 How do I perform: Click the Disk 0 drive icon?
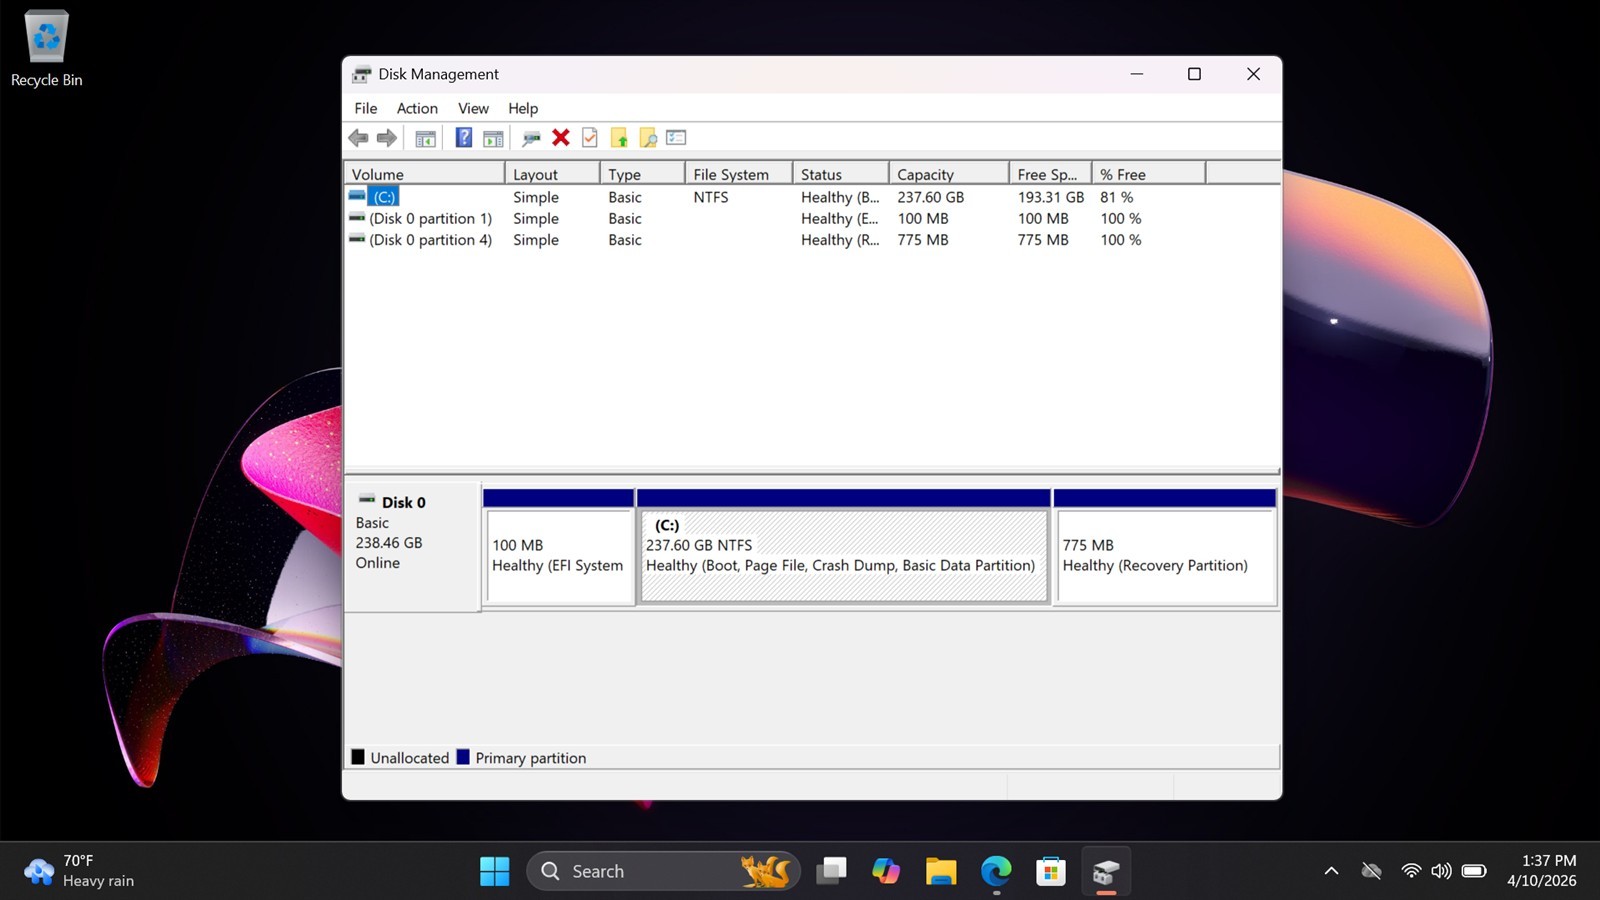[367, 499]
